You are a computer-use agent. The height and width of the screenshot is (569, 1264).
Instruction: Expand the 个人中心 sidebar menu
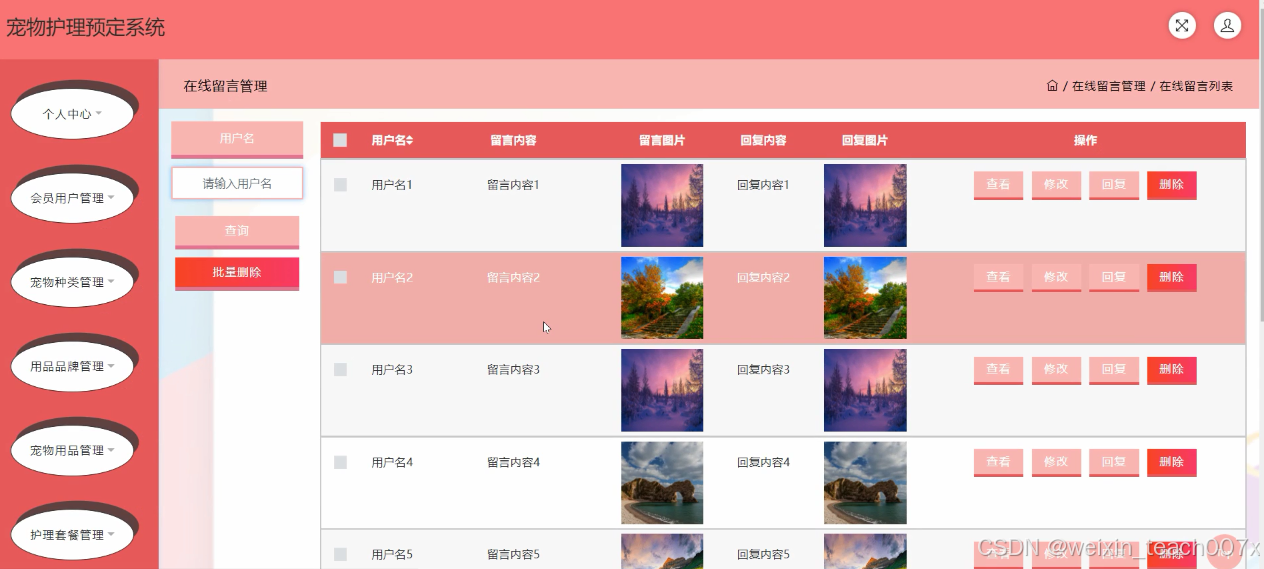(x=73, y=114)
